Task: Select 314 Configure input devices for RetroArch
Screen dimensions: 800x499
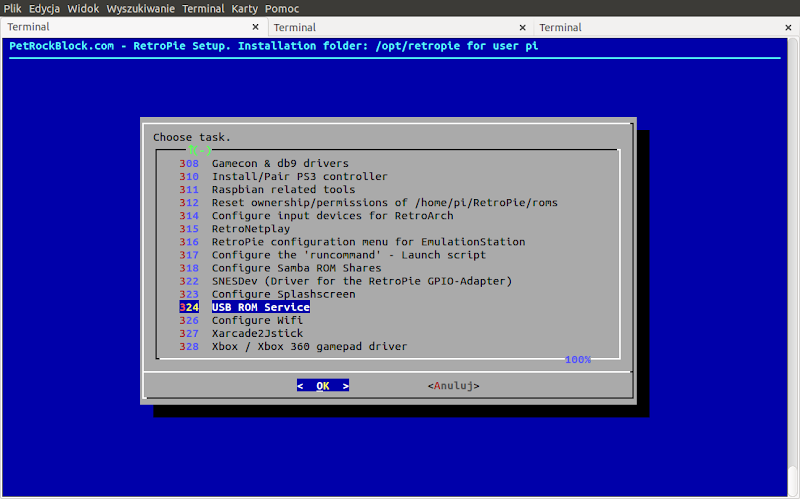Action: click(x=316, y=216)
